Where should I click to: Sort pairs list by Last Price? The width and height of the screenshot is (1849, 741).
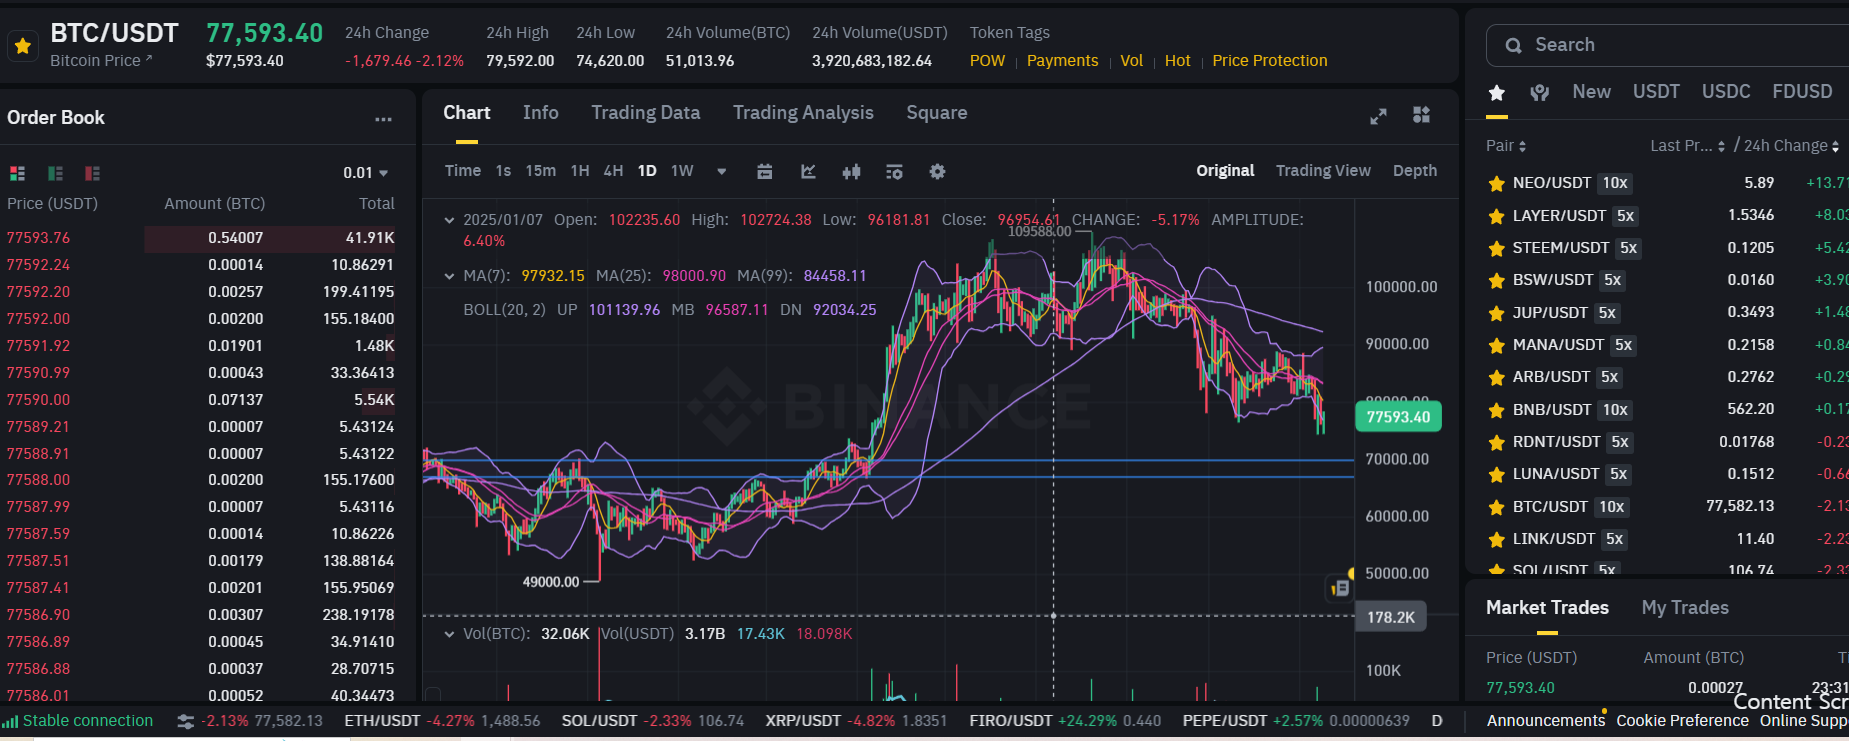1687,146
